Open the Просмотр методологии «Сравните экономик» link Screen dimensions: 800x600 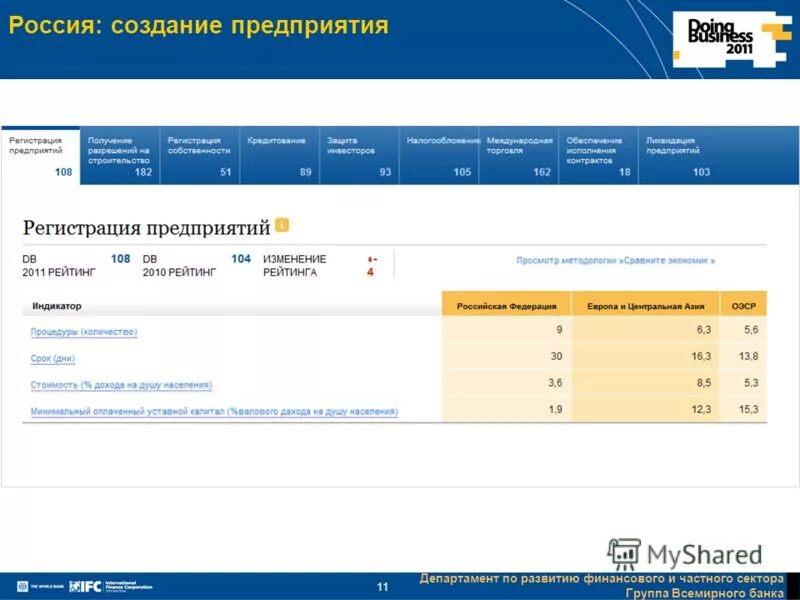tap(615, 261)
